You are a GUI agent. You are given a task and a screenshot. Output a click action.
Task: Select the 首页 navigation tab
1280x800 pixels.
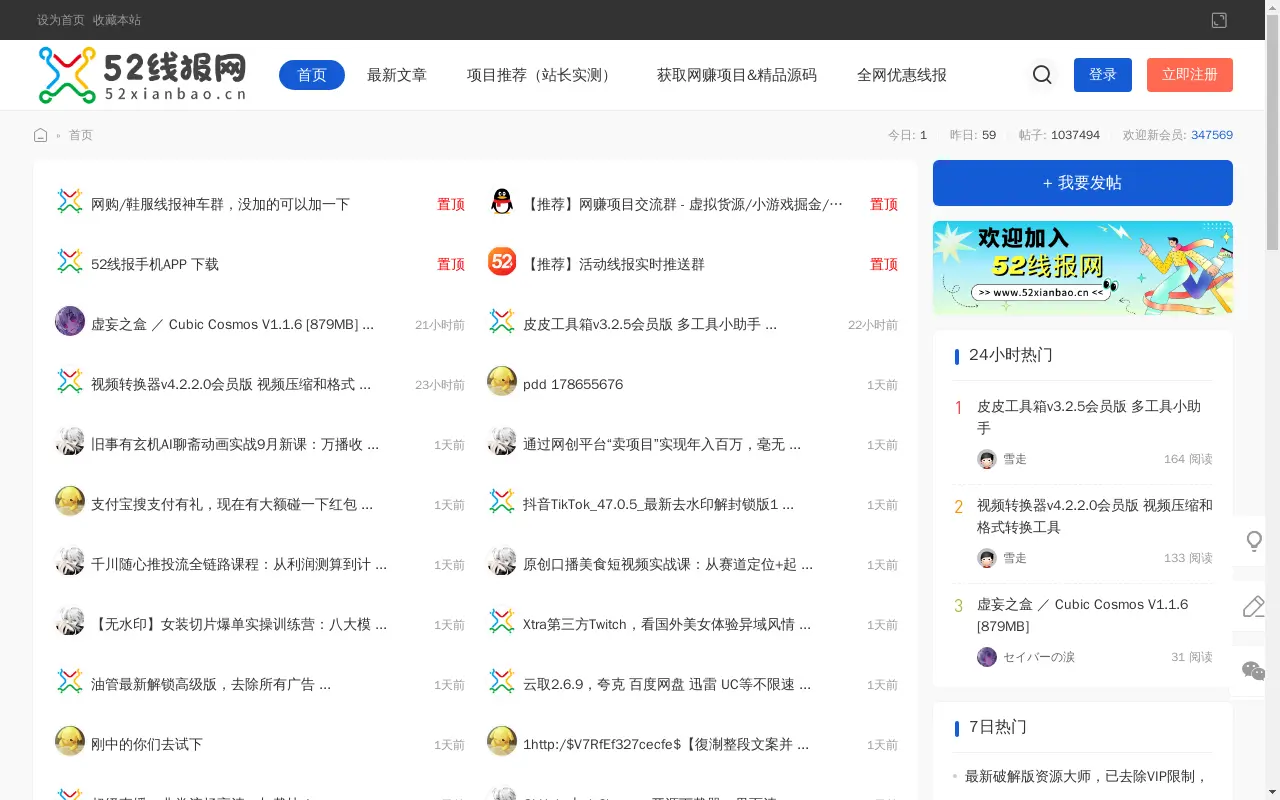coord(312,75)
